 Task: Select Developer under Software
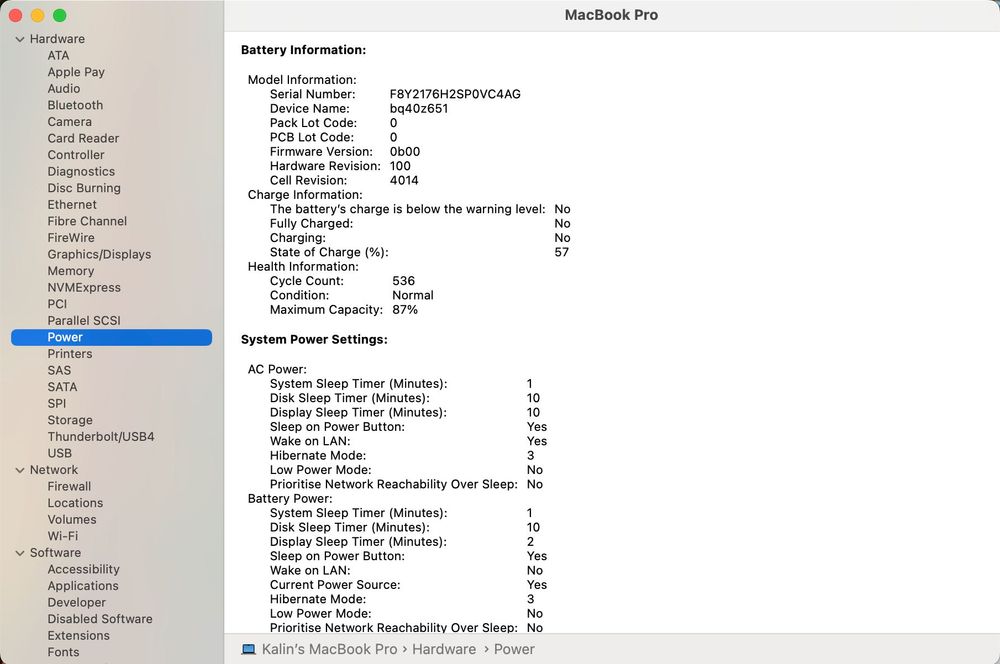coord(77,603)
